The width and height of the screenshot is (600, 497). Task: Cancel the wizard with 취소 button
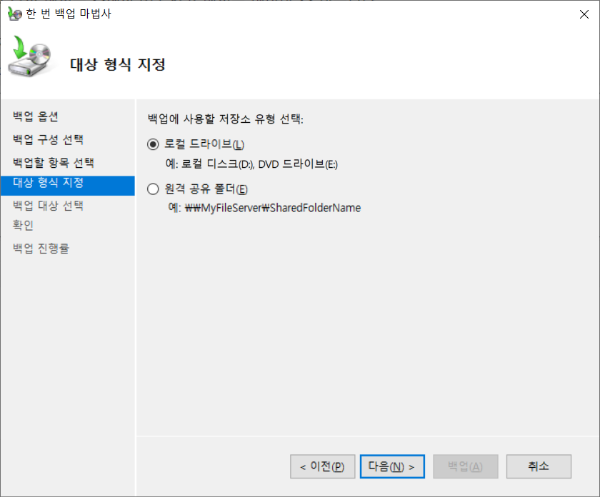coord(539,466)
